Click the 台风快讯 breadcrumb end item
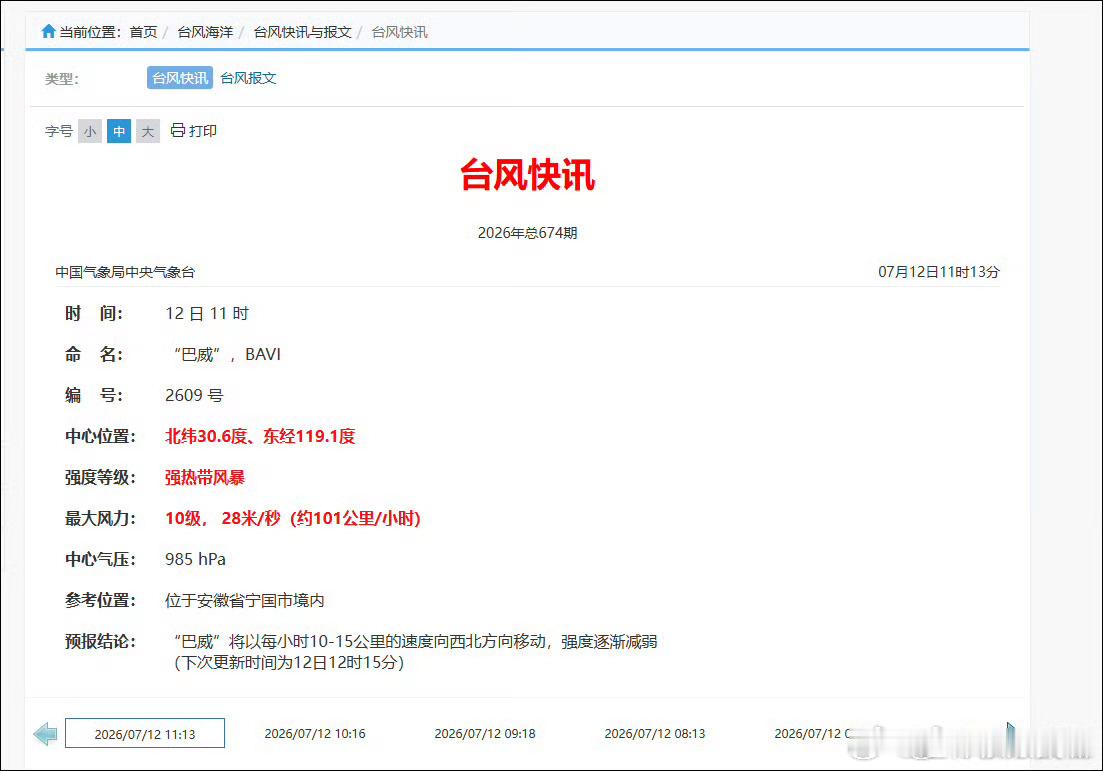This screenshot has width=1103, height=771. click(400, 32)
